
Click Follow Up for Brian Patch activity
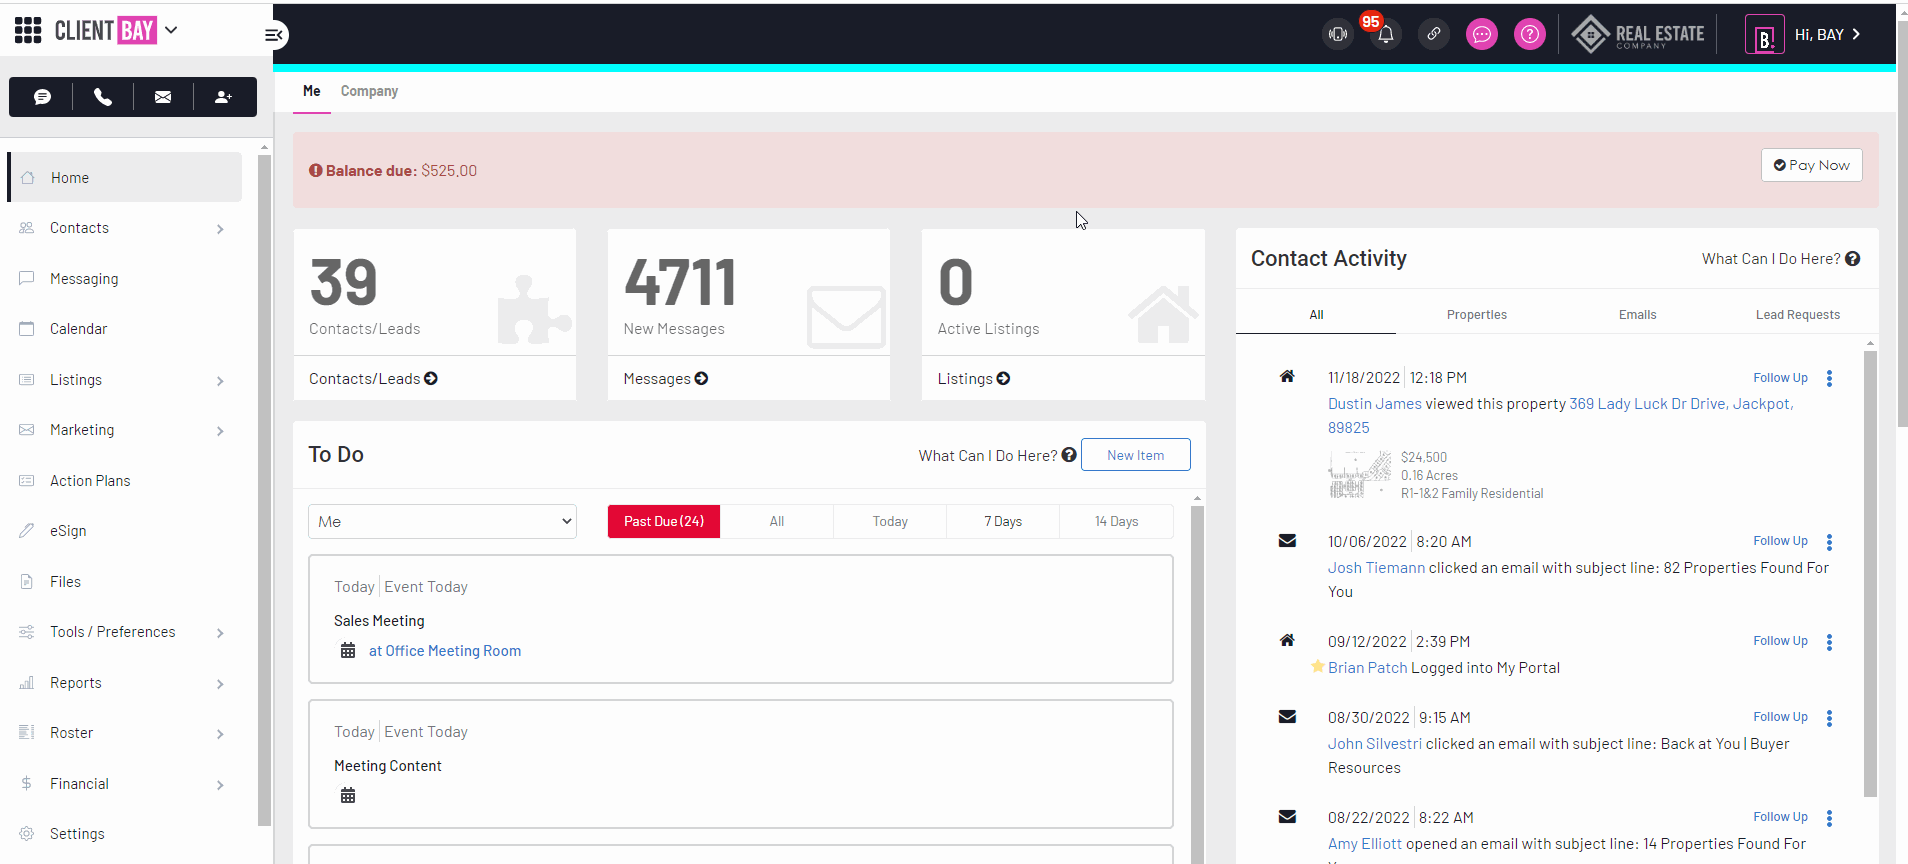[1780, 641]
